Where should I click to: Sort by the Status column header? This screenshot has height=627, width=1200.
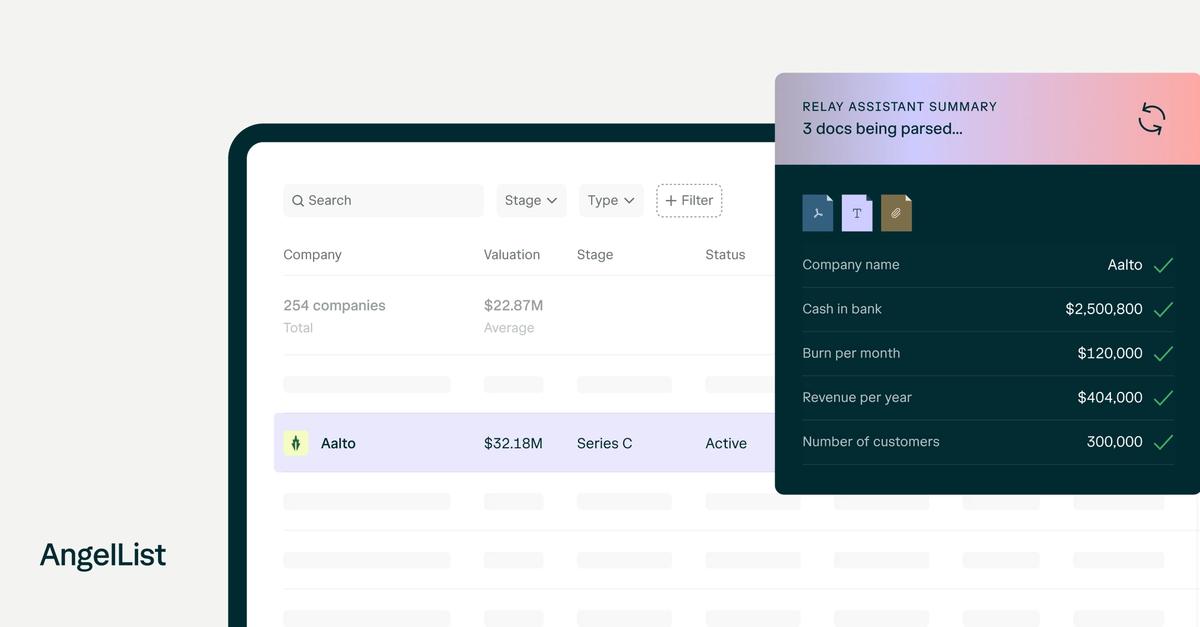(725, 255)
